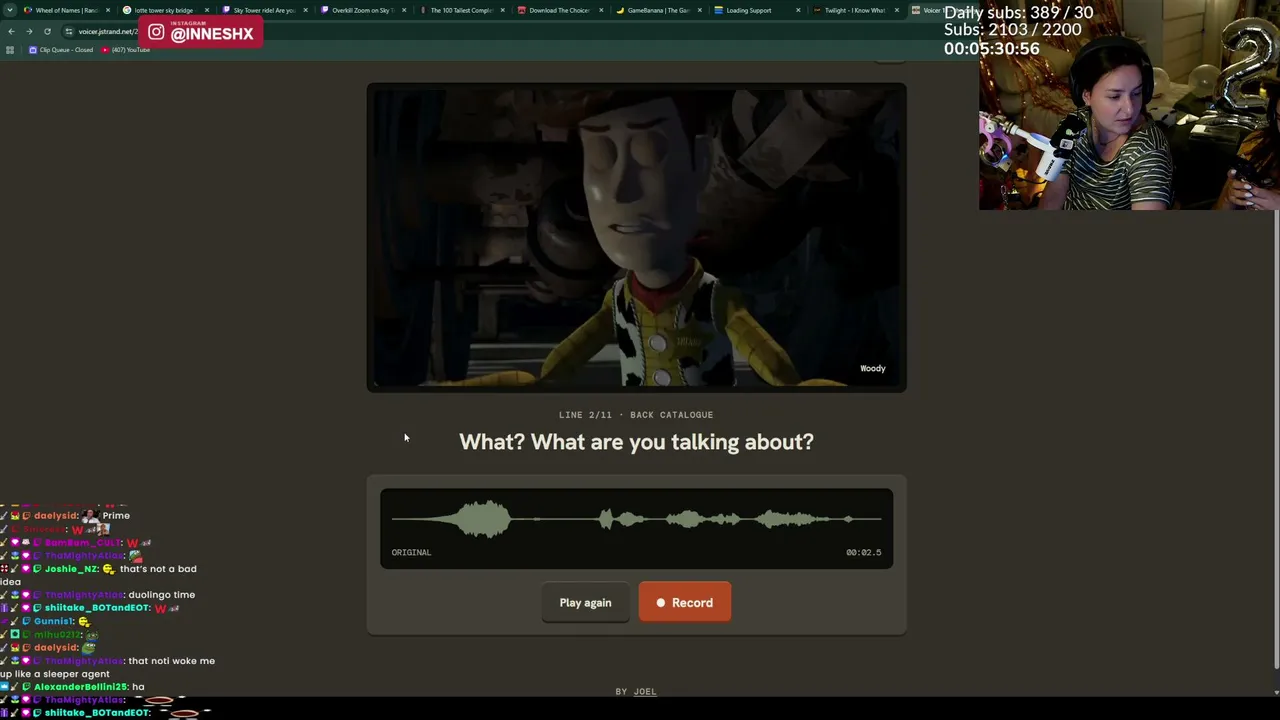Click mihu0212's chat username
This screenshot has height=720, width=1280.
click(x=57, y=634)
